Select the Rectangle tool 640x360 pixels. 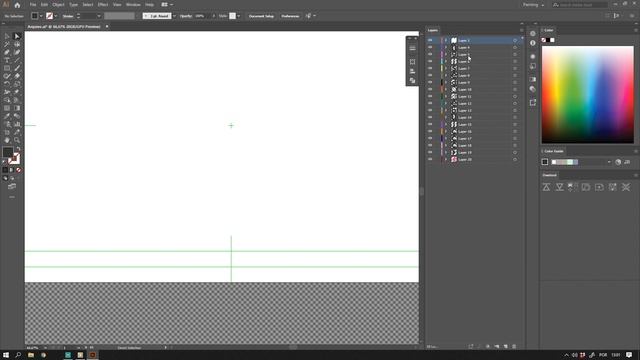[x=7, y=68]
